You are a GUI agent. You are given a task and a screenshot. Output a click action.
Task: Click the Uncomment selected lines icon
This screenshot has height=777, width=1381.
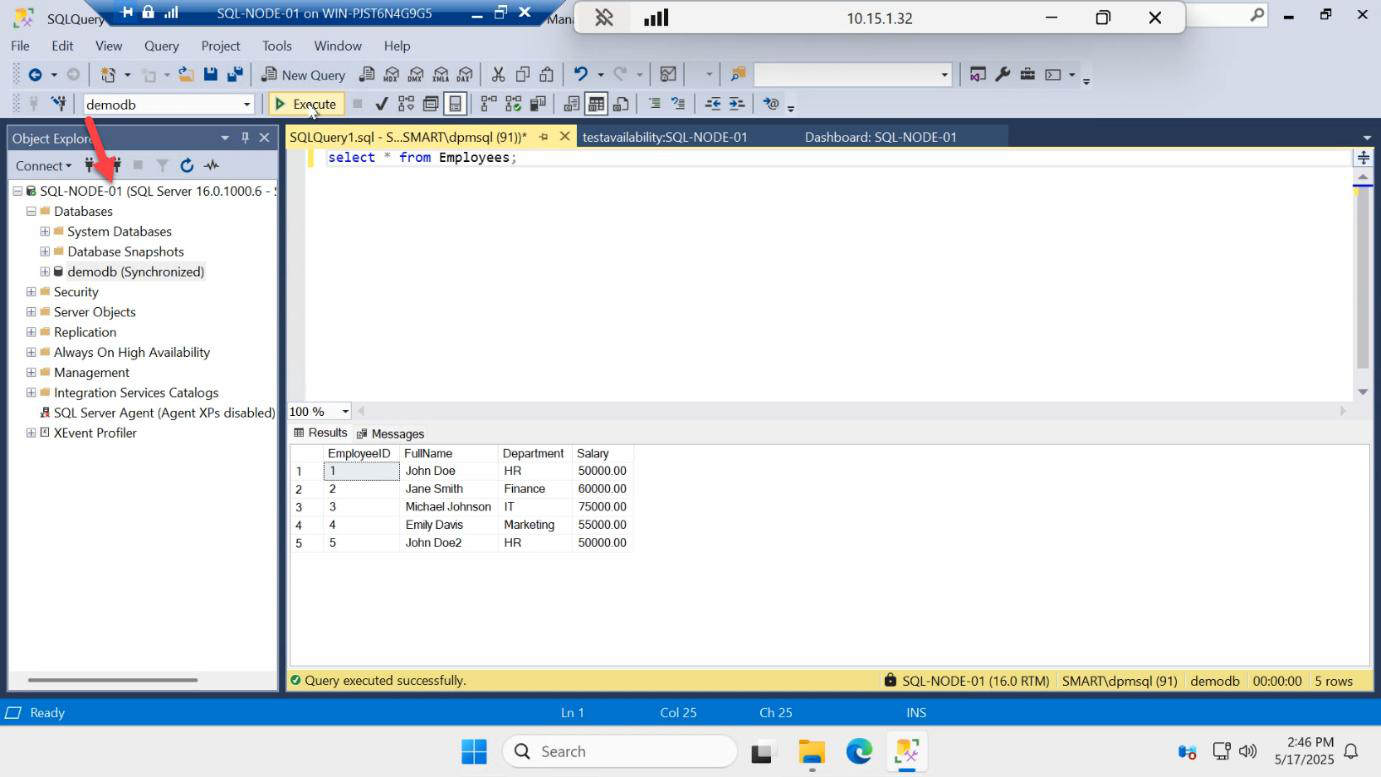coord(678,104)
